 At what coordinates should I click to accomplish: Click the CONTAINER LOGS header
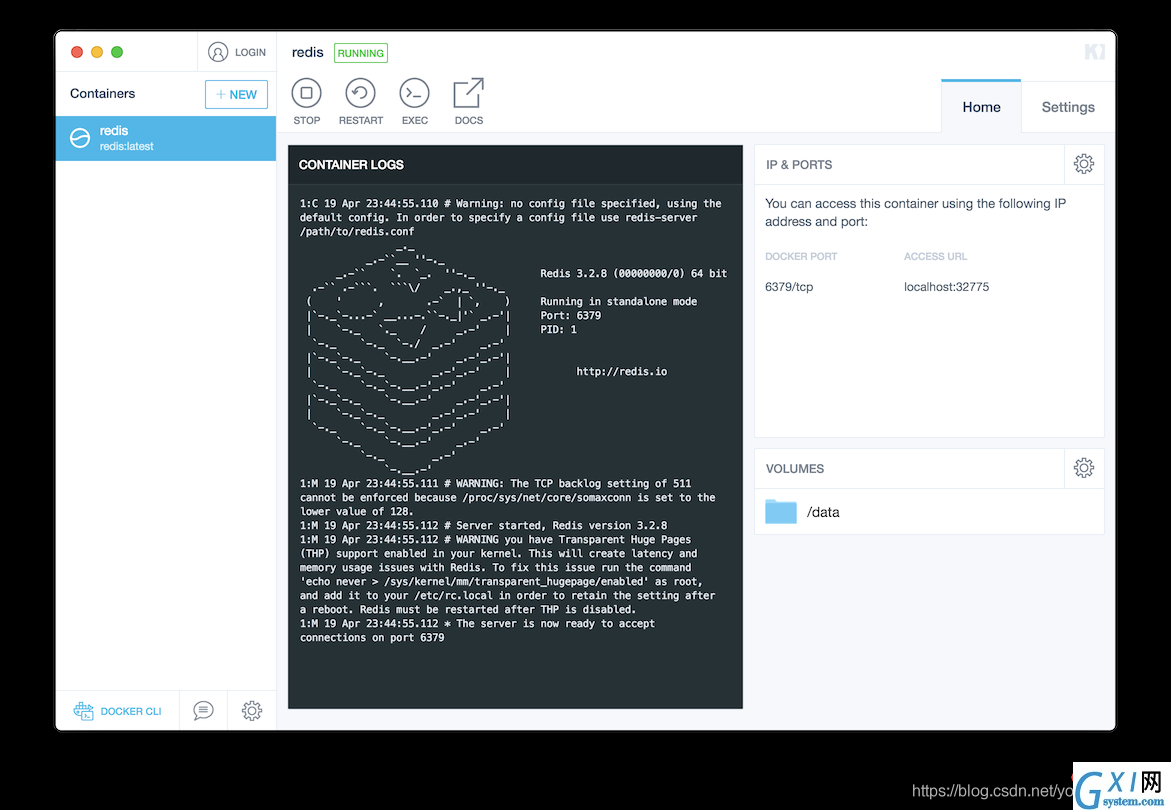click(x=351, y=164)
